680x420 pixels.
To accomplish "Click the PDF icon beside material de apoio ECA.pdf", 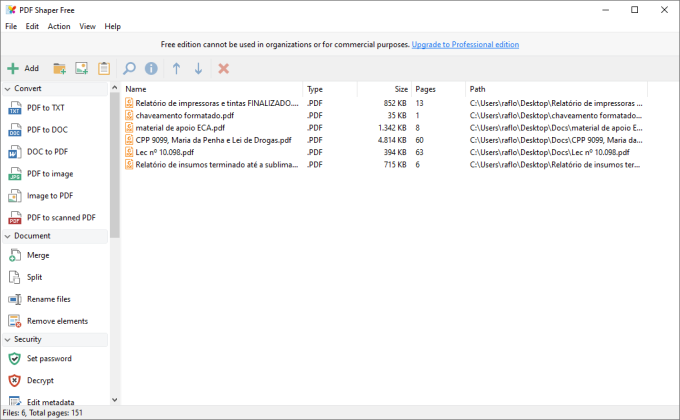I will click(129, 127).
